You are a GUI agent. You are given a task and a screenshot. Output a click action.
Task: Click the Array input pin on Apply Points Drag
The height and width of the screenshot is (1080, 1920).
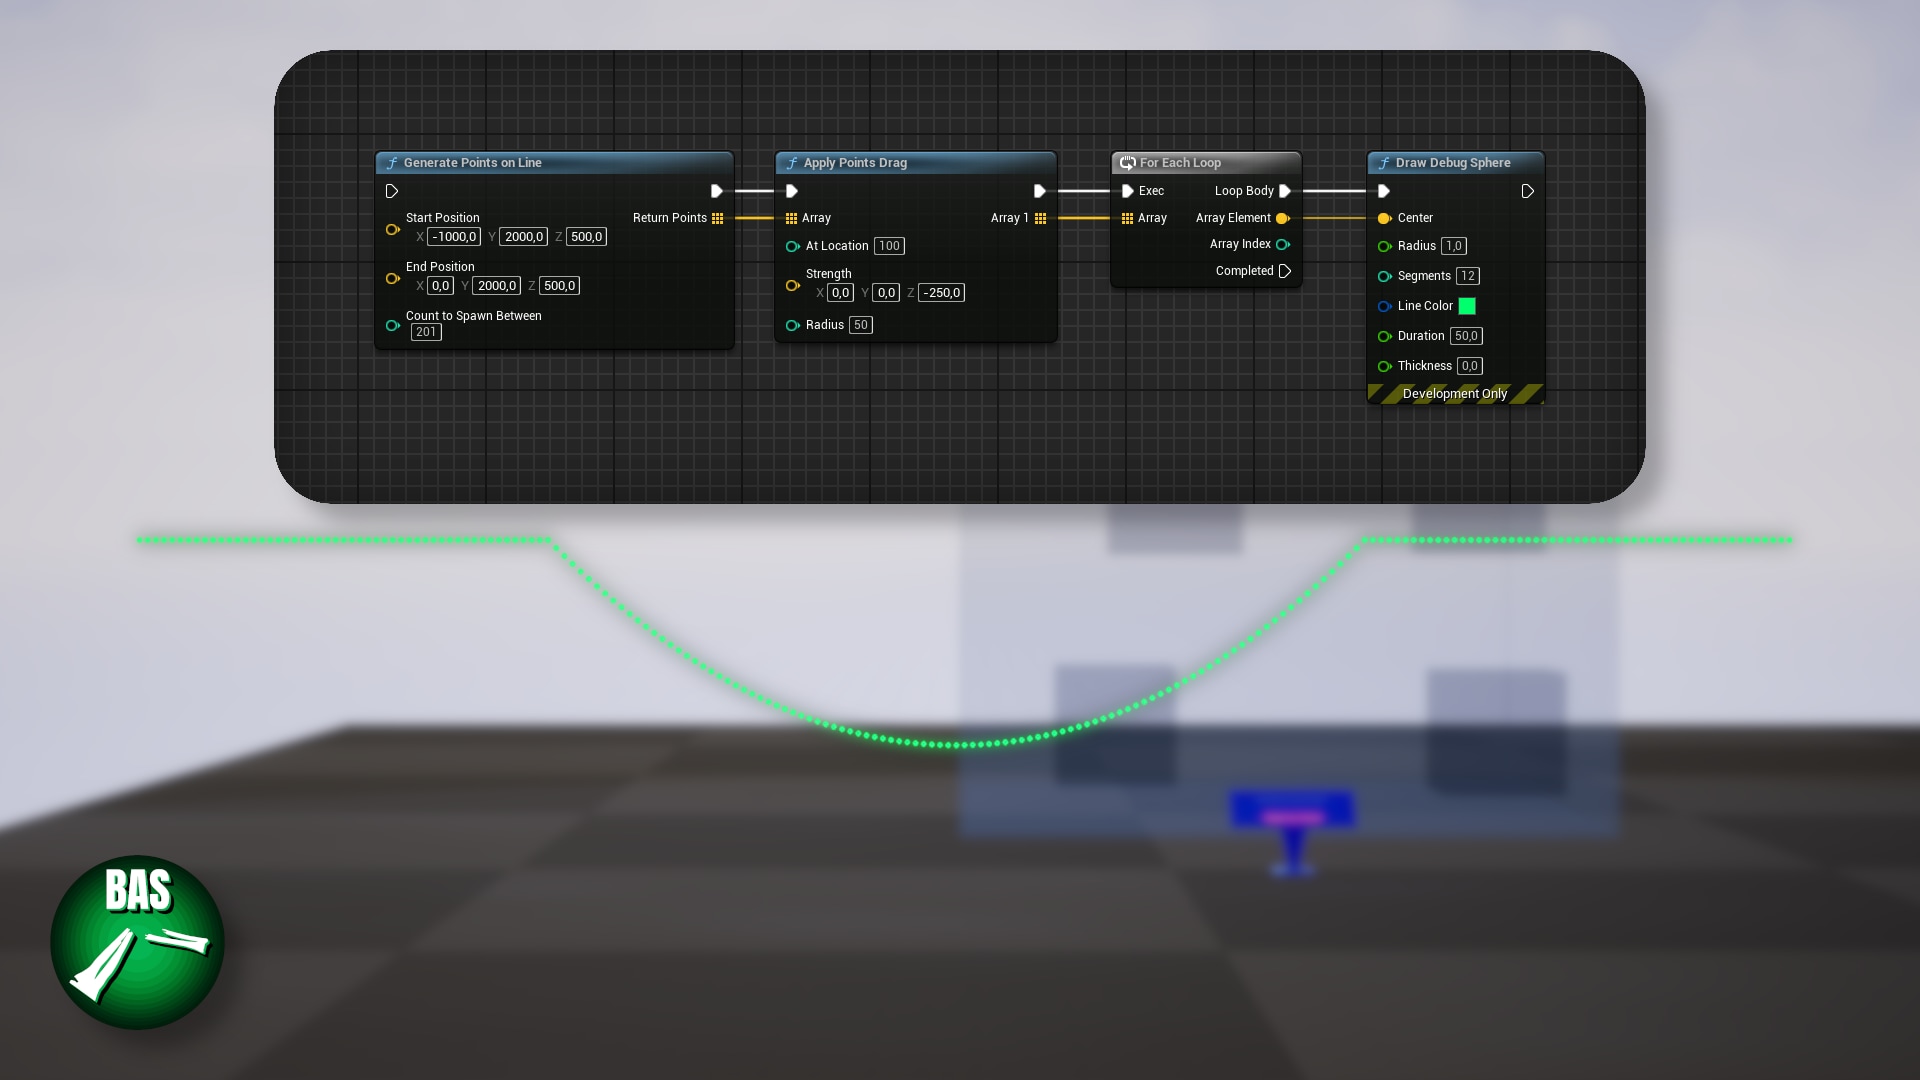point(791,218)
